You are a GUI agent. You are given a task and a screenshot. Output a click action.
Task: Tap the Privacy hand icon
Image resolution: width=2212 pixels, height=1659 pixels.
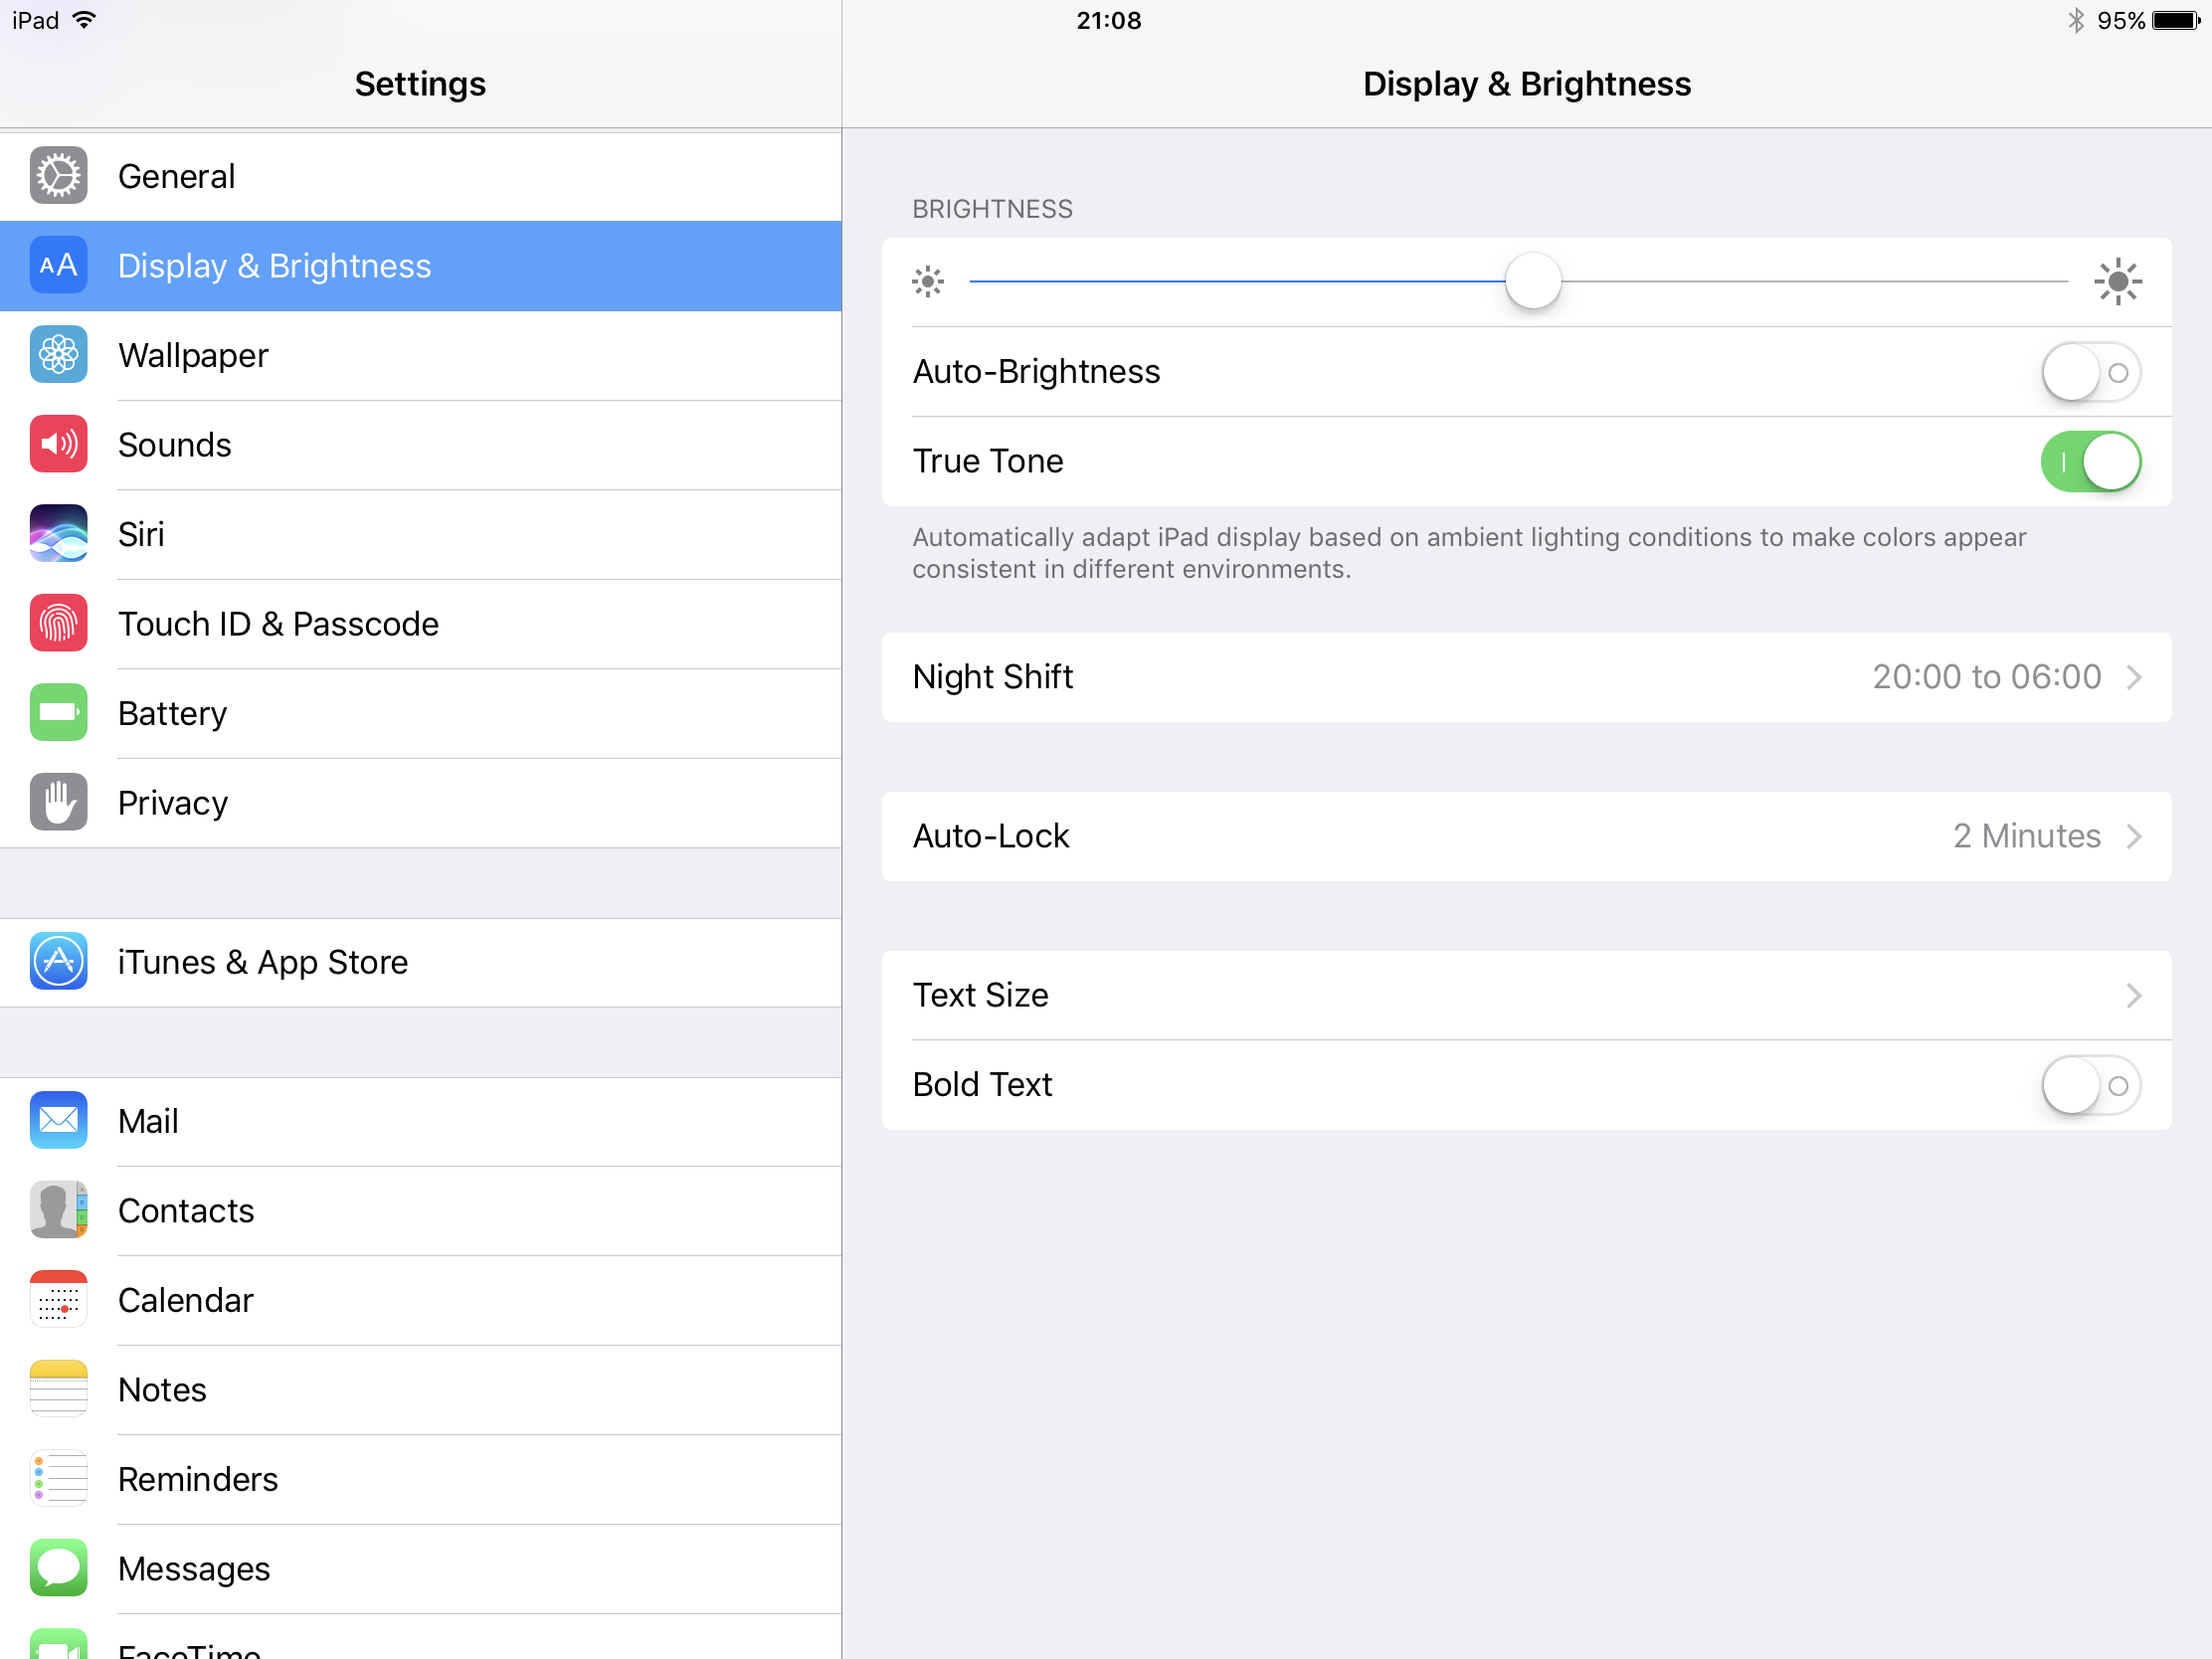[x=58, y=802]
